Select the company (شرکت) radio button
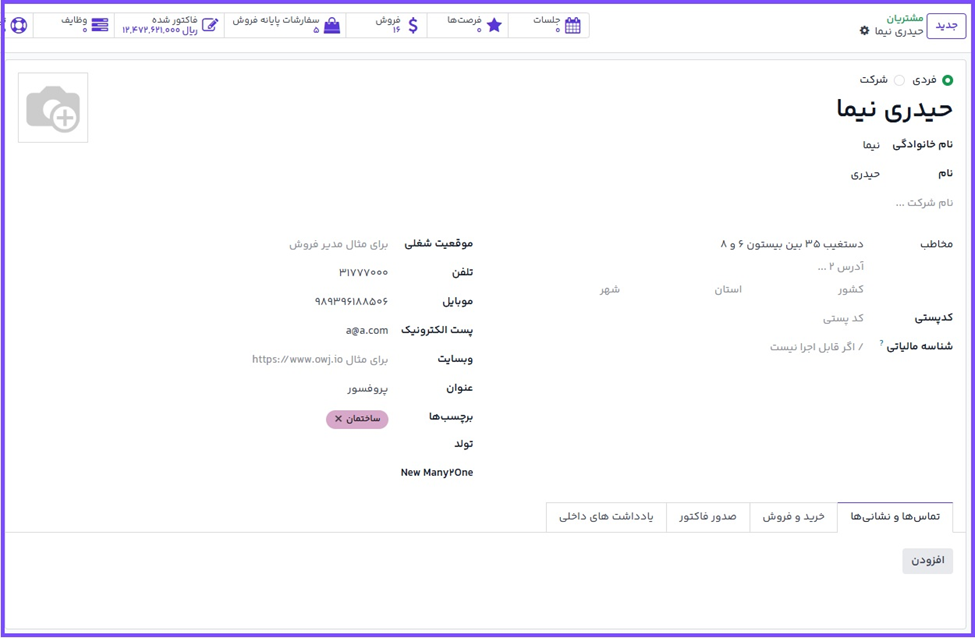Screen dimensions: 975x638 (899, 80)
